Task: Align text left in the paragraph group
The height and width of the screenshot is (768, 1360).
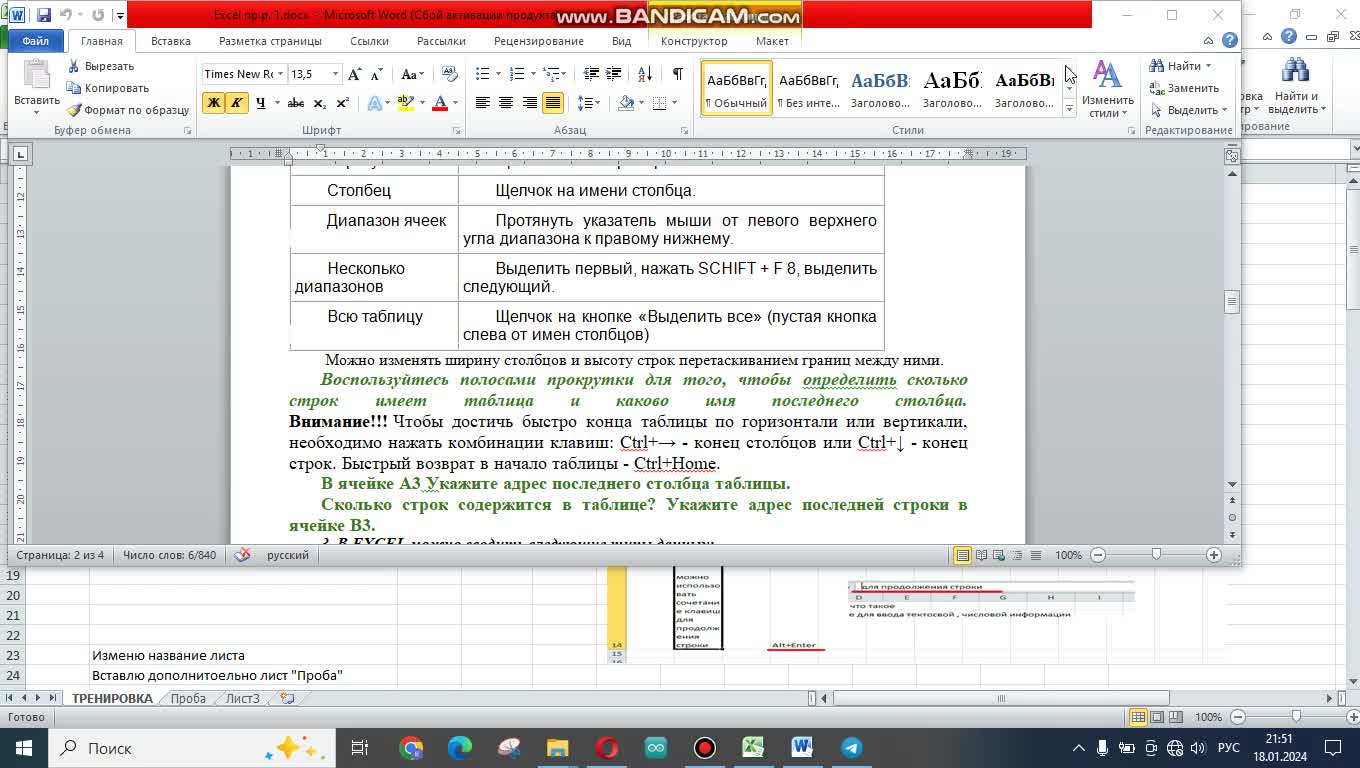Action: coord(482,103)
